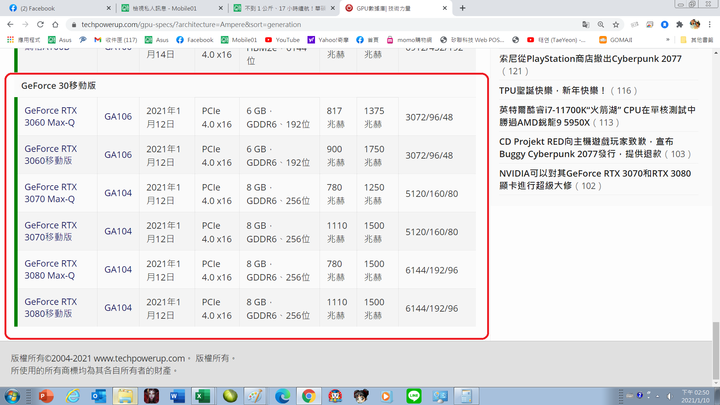Click the www.techpowerup.com footer text
The height and width of the screenshot is (405, 720).
click(139, 358)
